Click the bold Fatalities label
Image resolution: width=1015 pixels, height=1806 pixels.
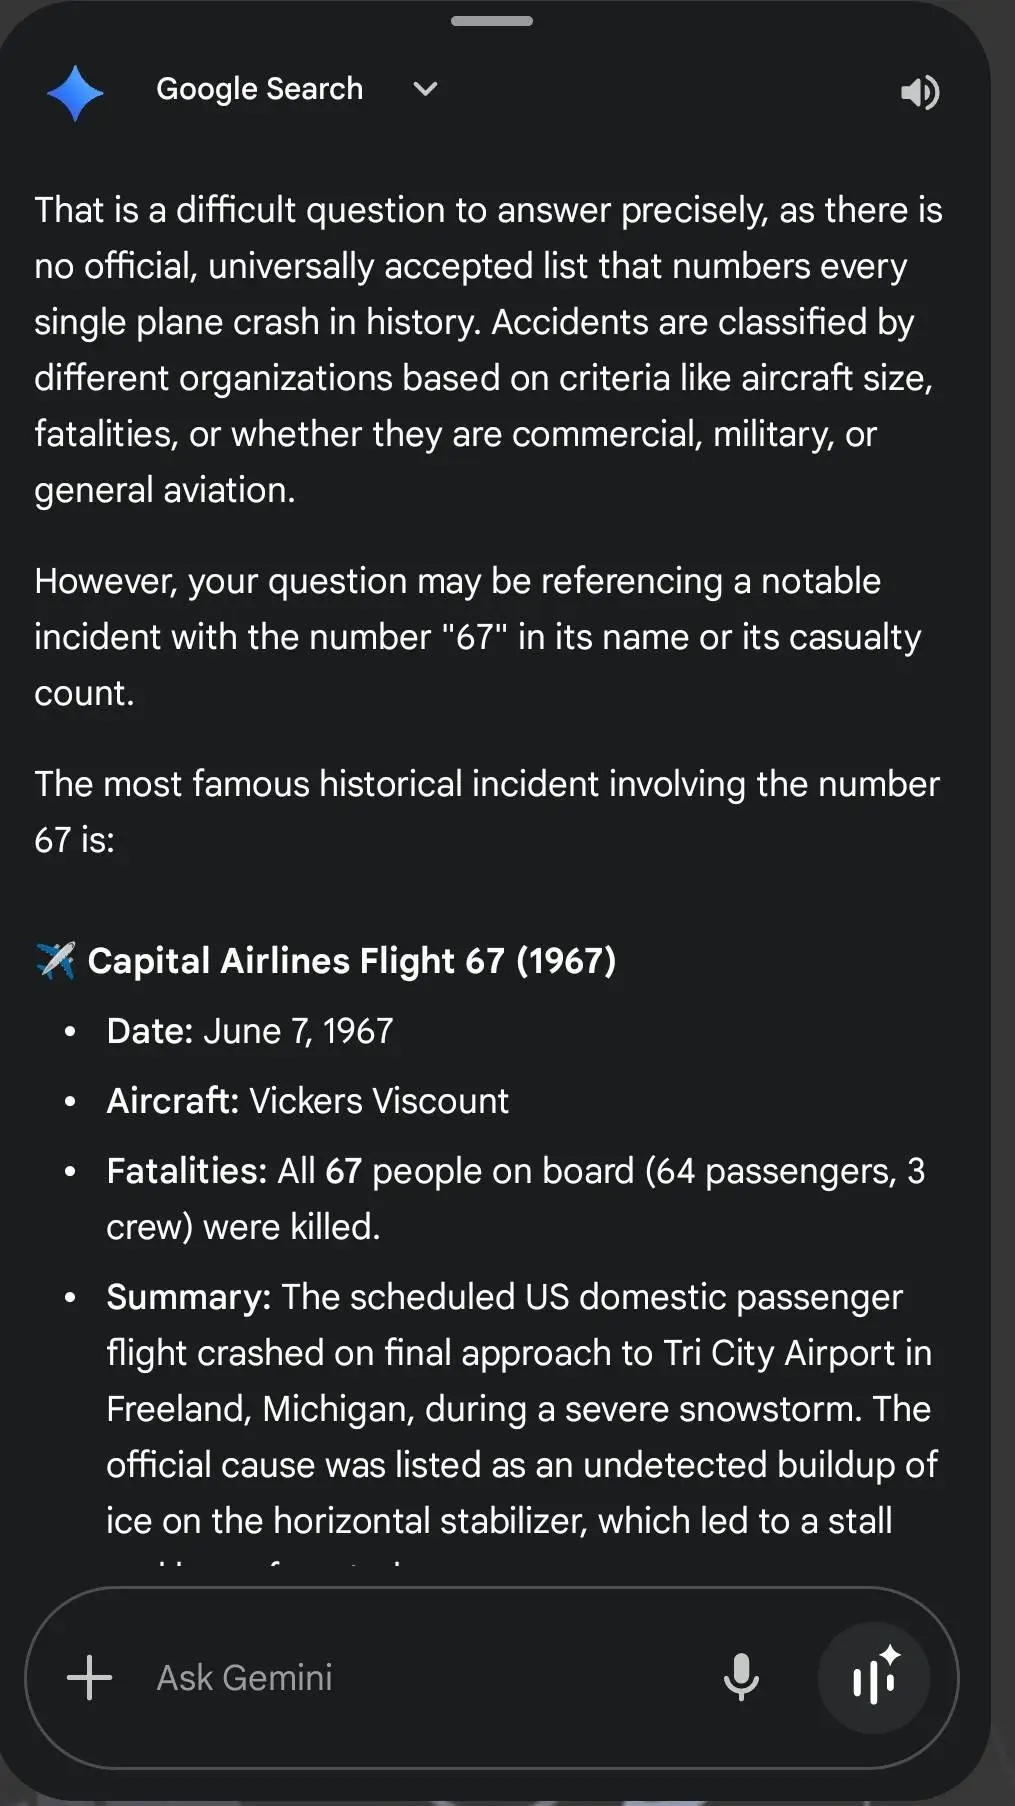(x=186, y=1171)
